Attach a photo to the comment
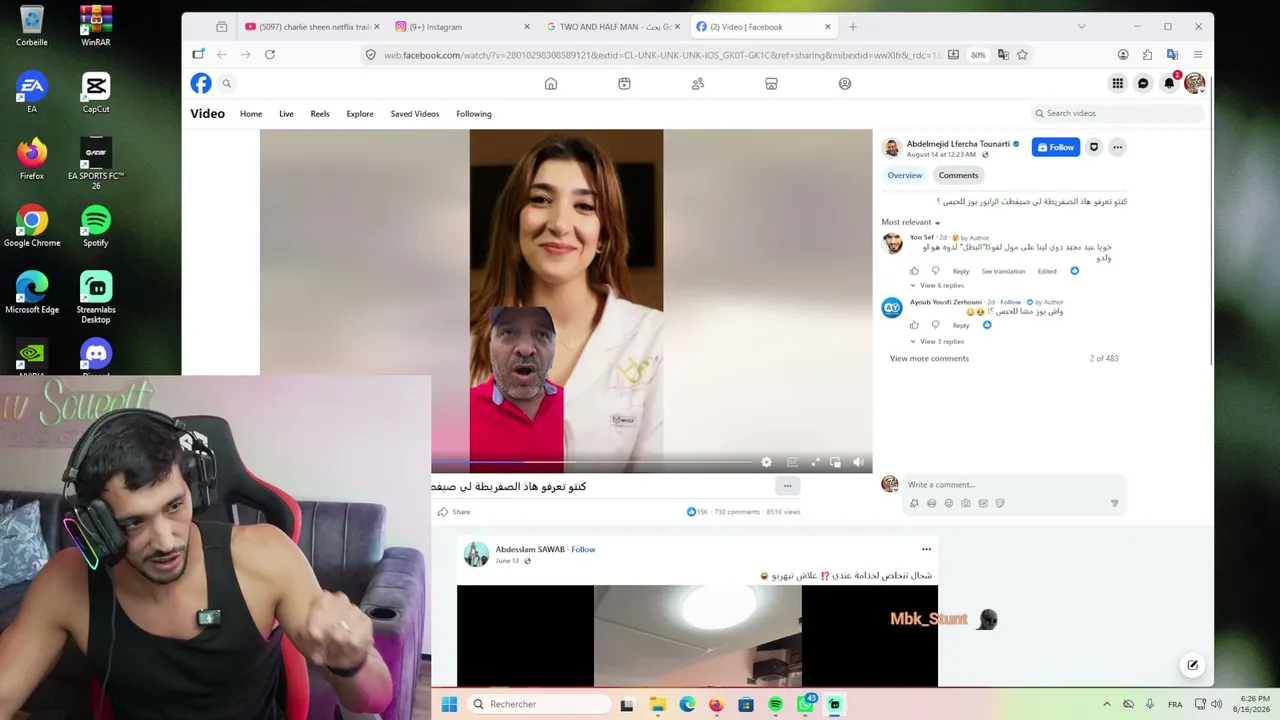The image size is (1280, 720). 966,504
